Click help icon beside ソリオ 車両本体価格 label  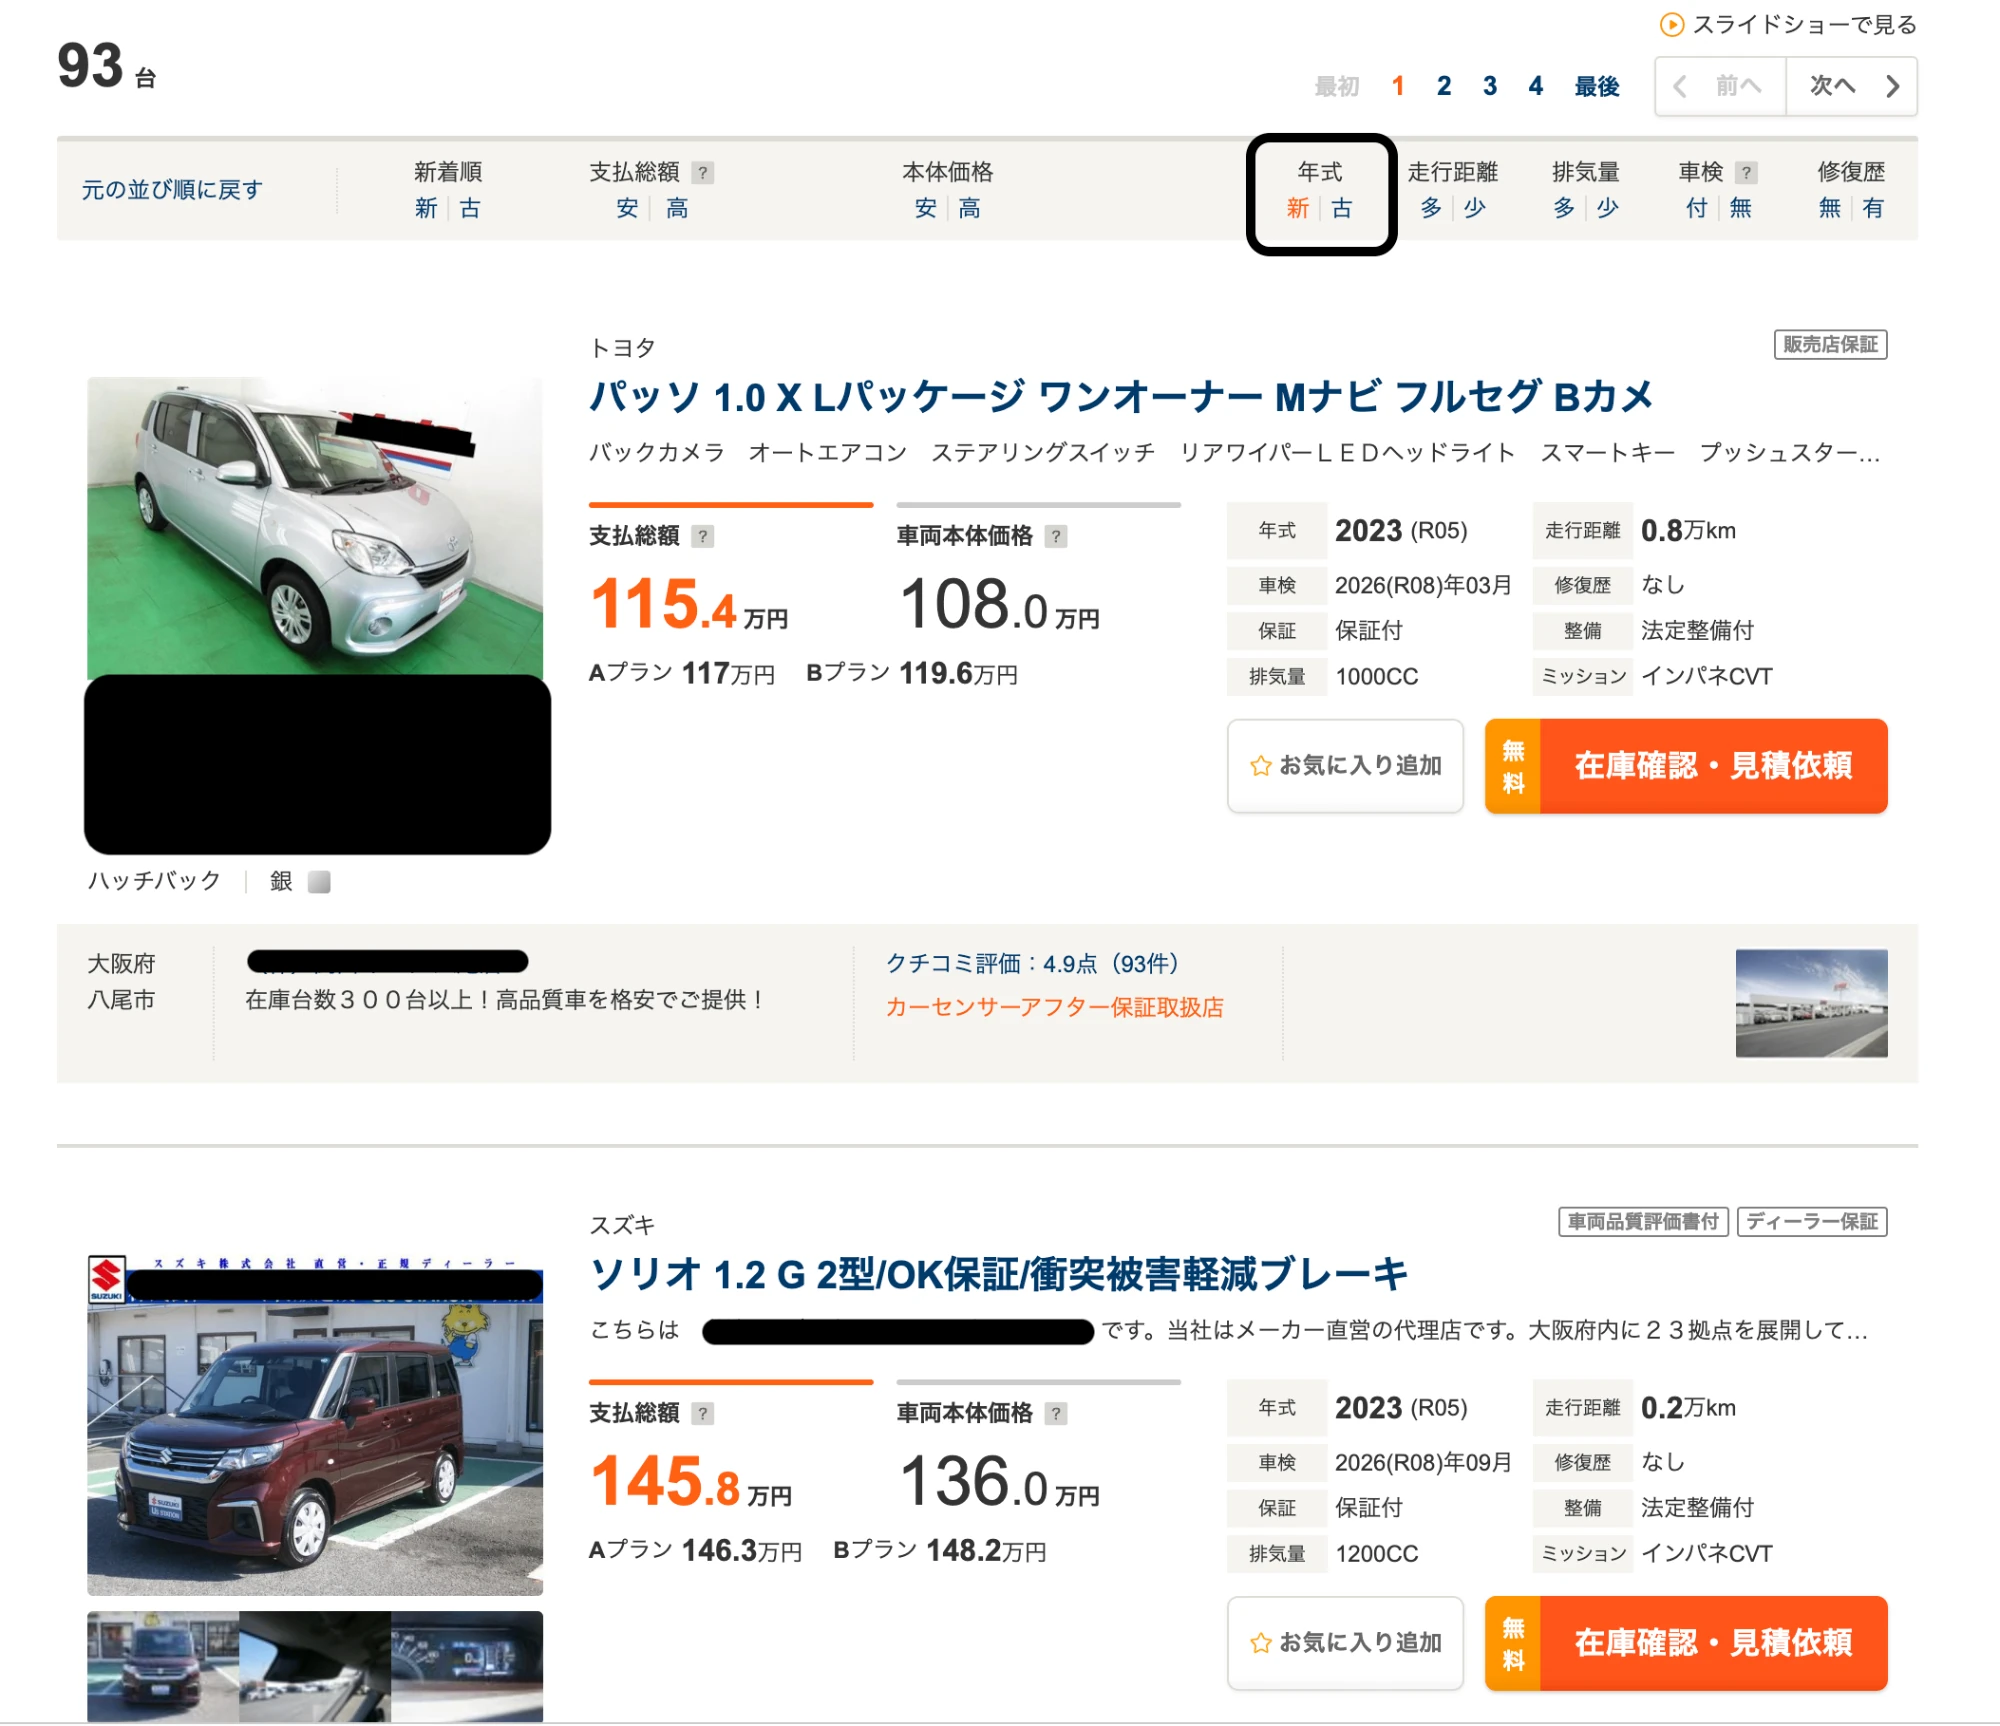click(x=1055, y=1414)
